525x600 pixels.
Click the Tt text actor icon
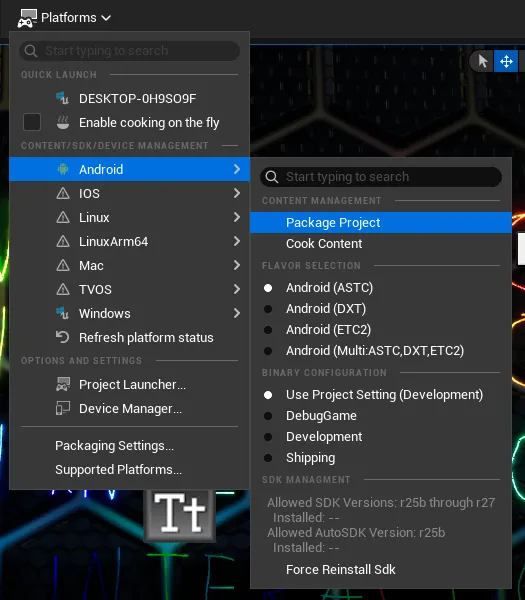pos(180,515)
